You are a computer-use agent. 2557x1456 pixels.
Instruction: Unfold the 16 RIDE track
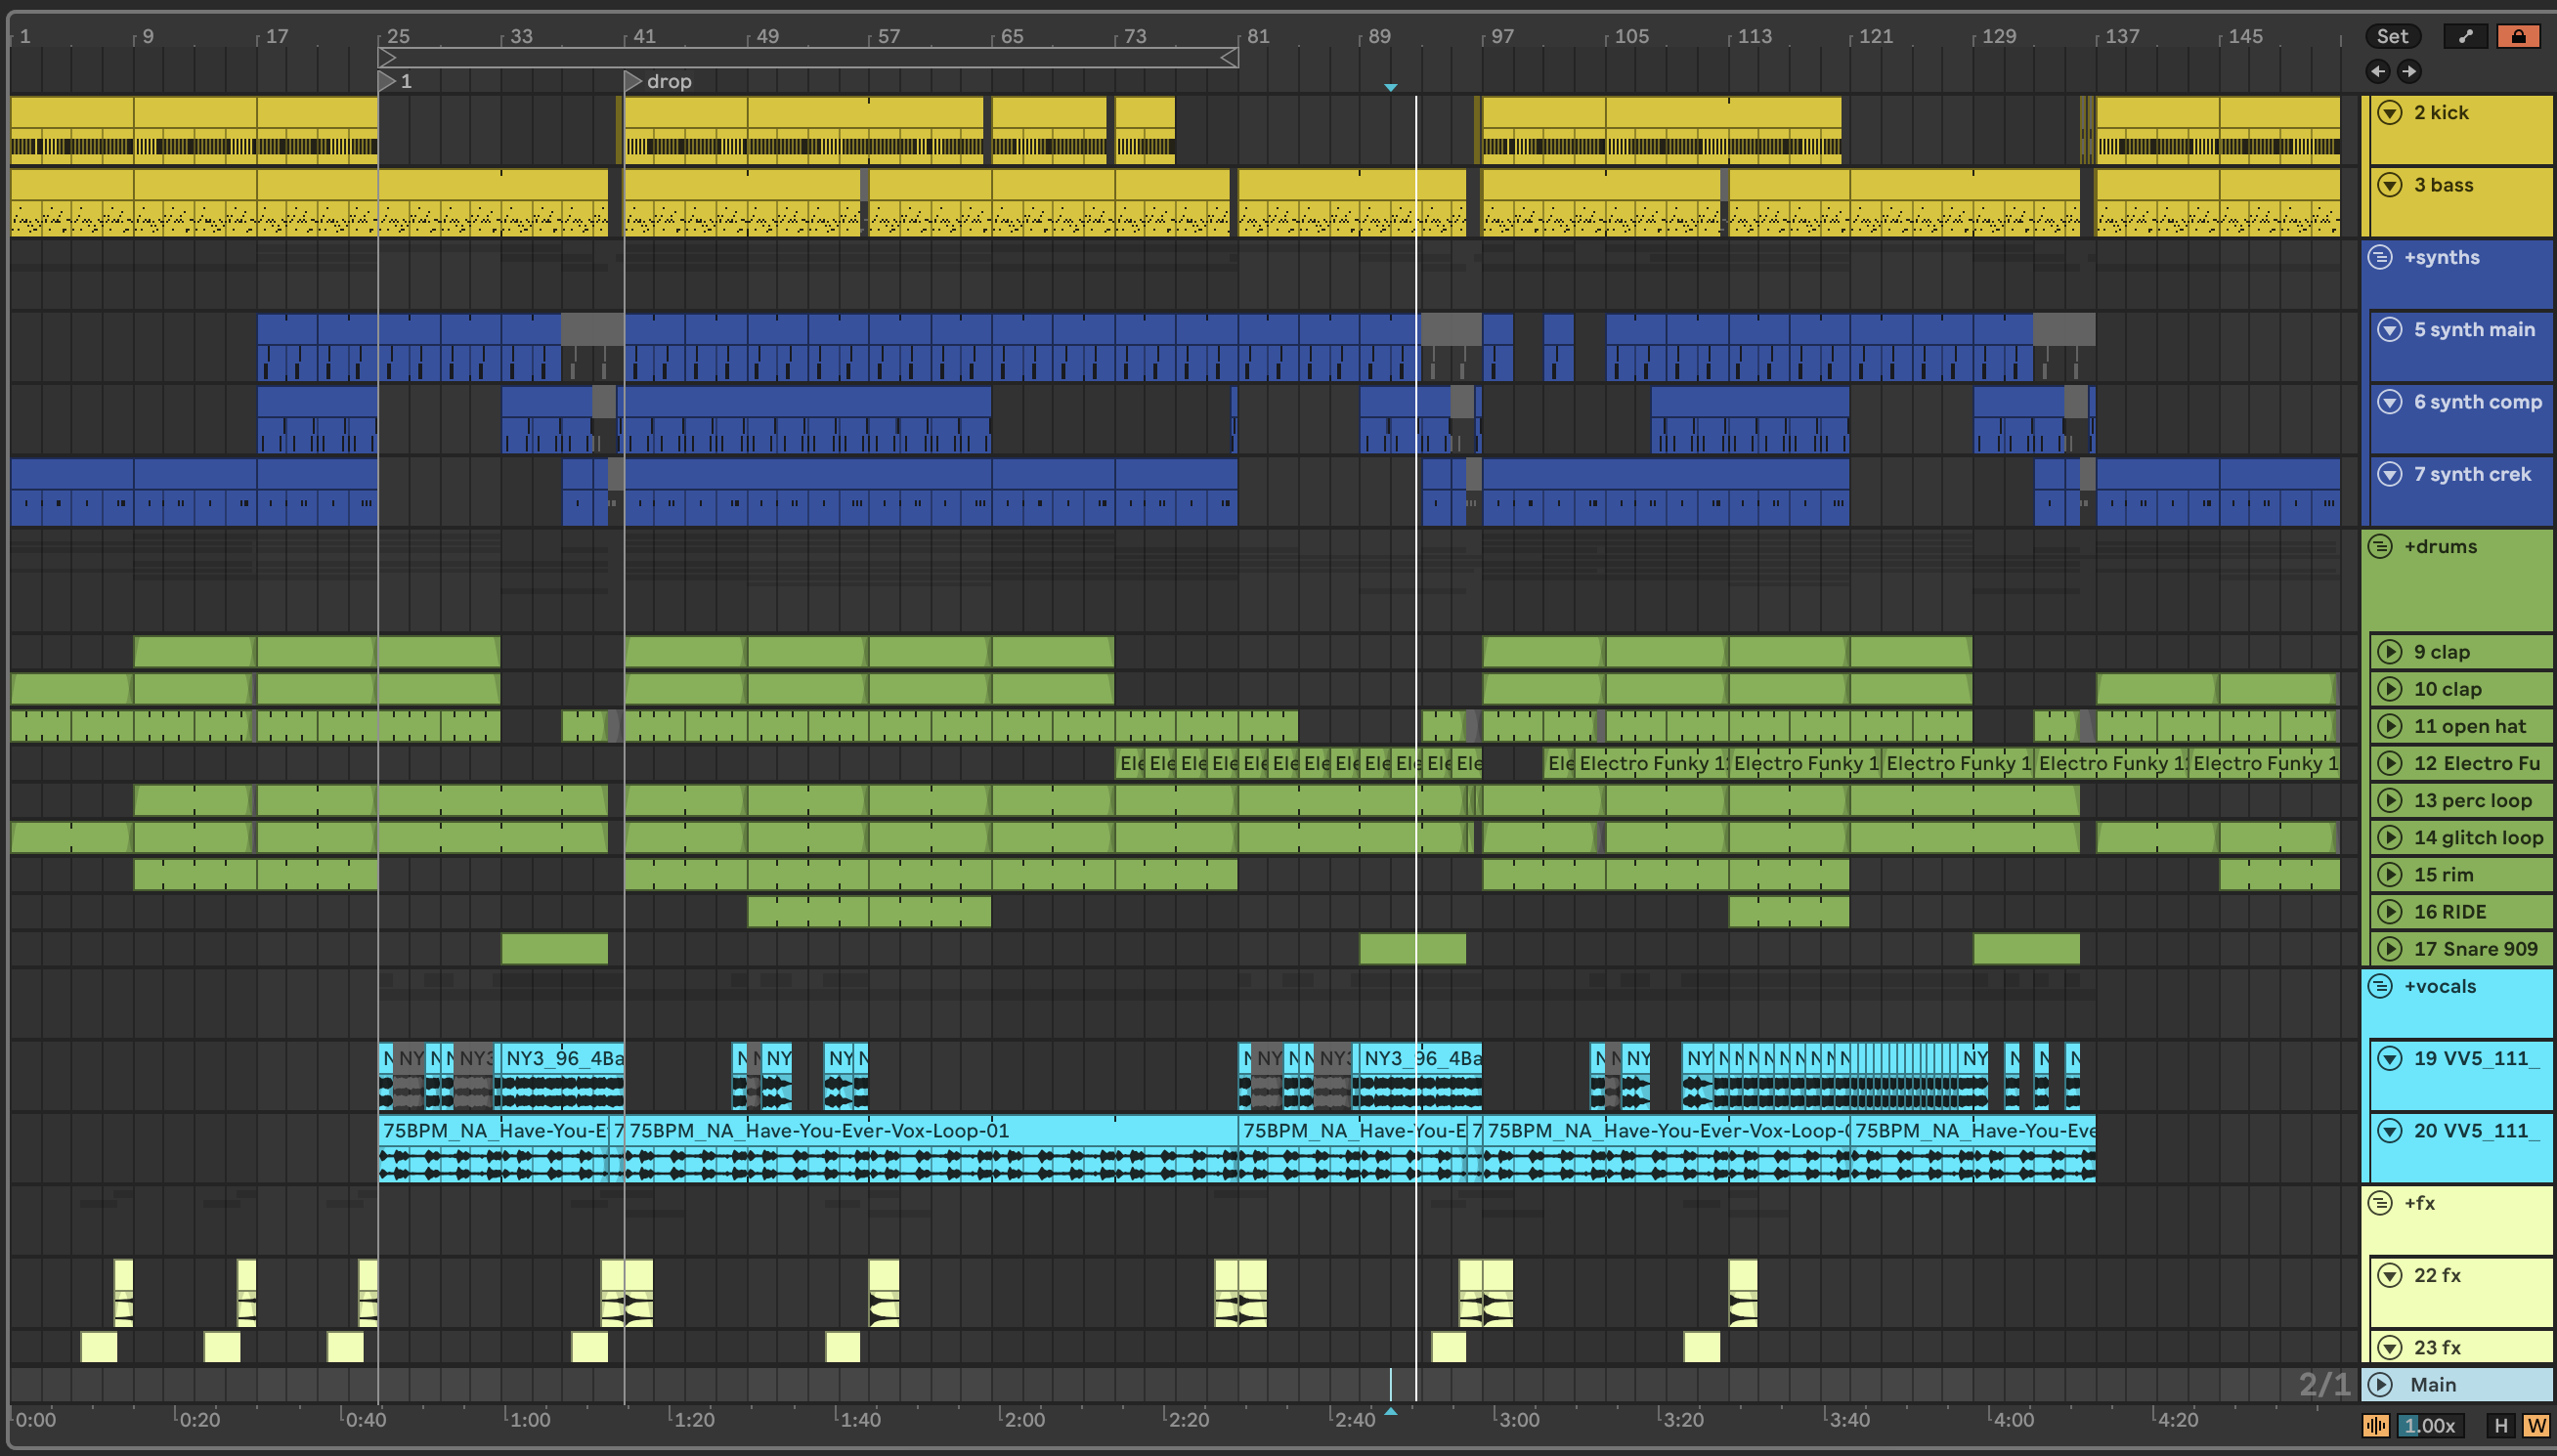(x=2389, y=911)
